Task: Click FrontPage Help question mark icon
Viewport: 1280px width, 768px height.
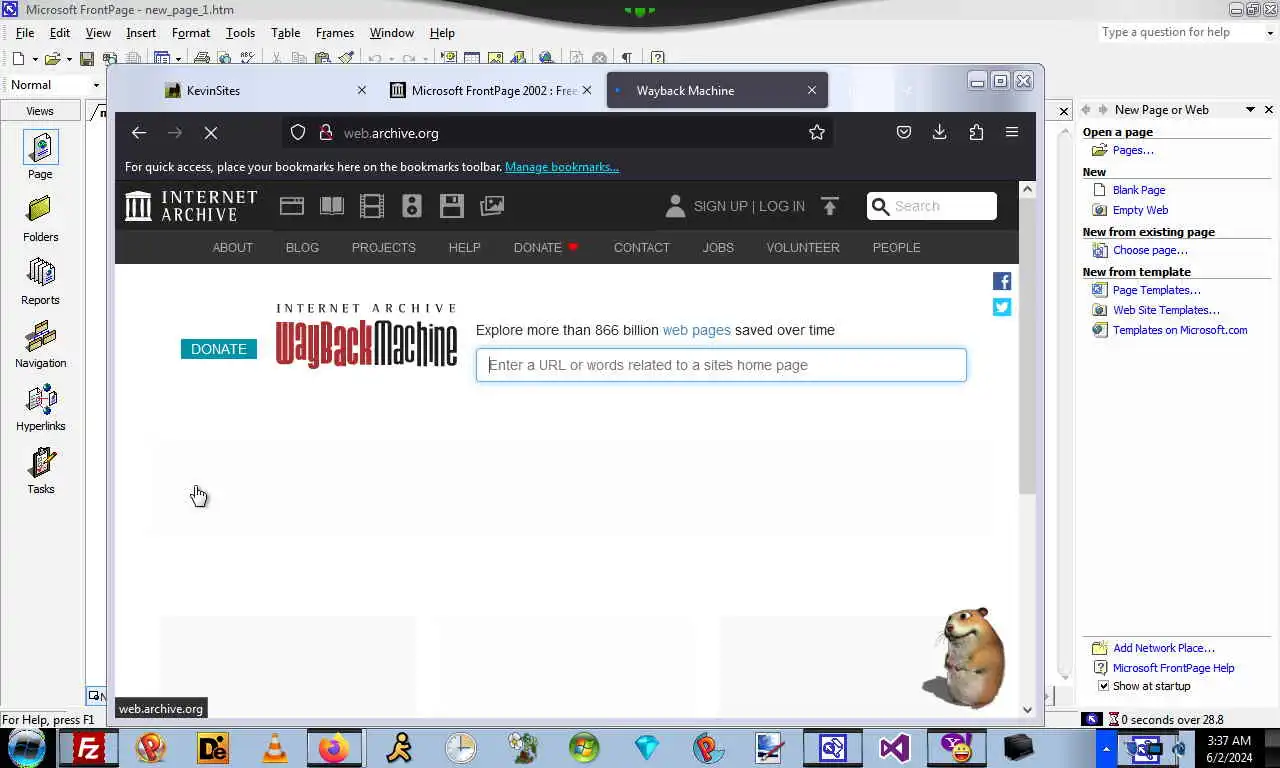Action: [x=658, y=59]
